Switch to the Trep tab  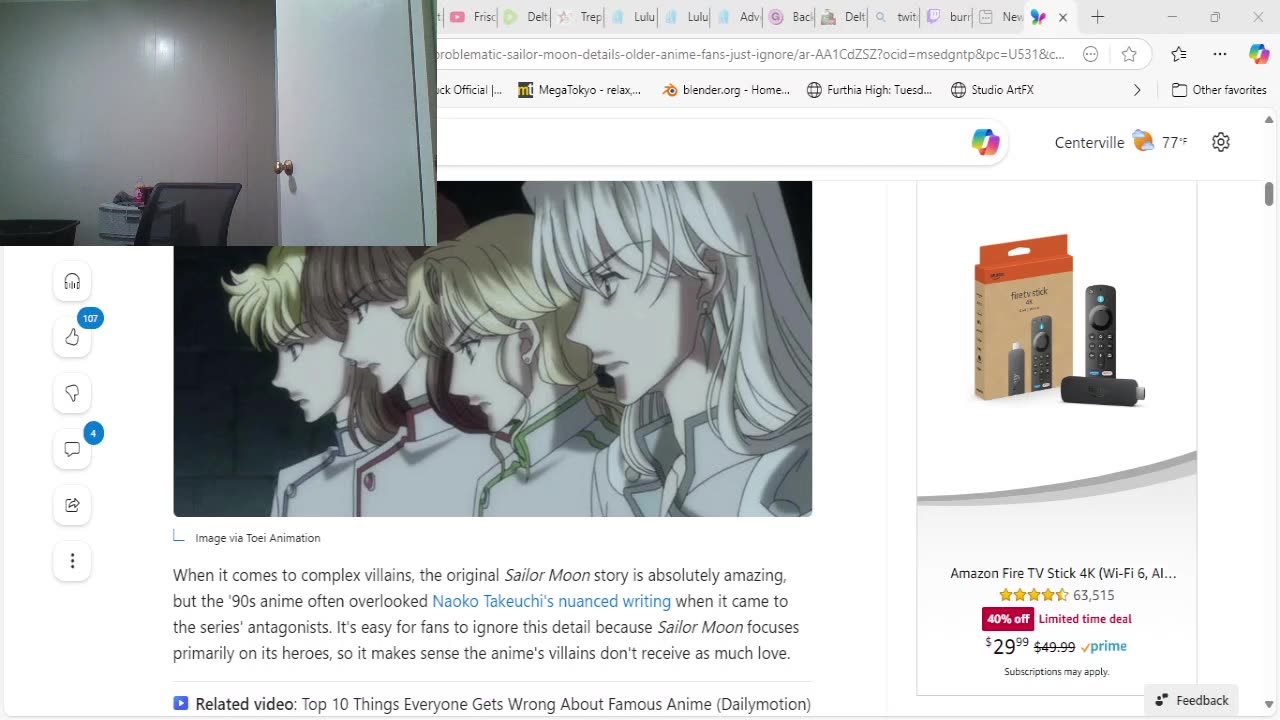tap(579, 17)
